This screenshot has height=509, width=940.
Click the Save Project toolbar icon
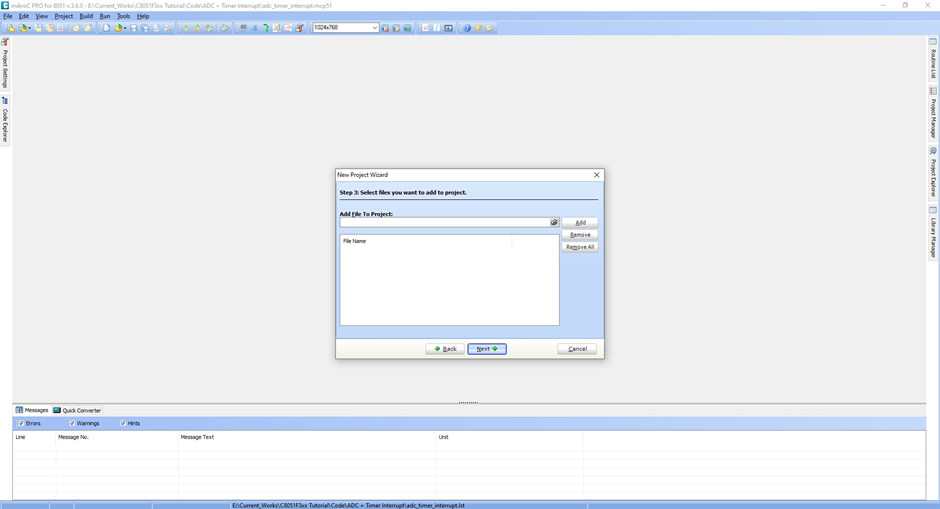(38, 28)
